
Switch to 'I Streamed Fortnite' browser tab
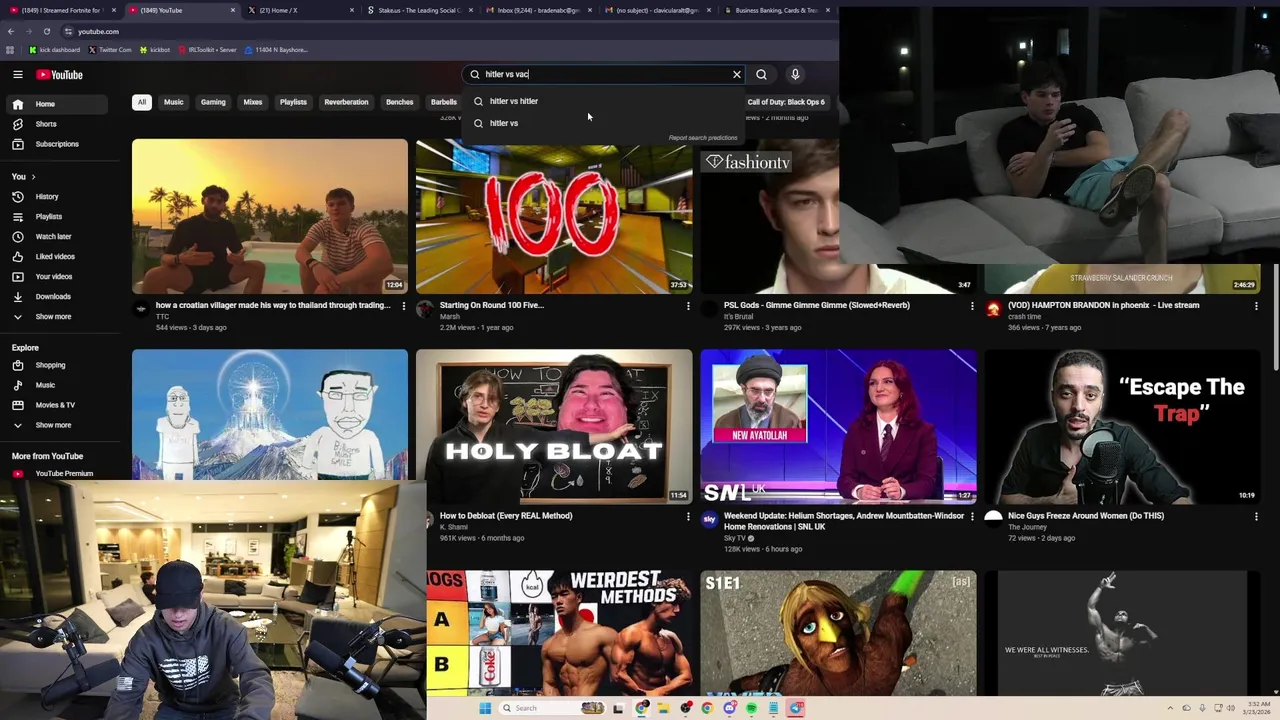[x=63, y=10]
